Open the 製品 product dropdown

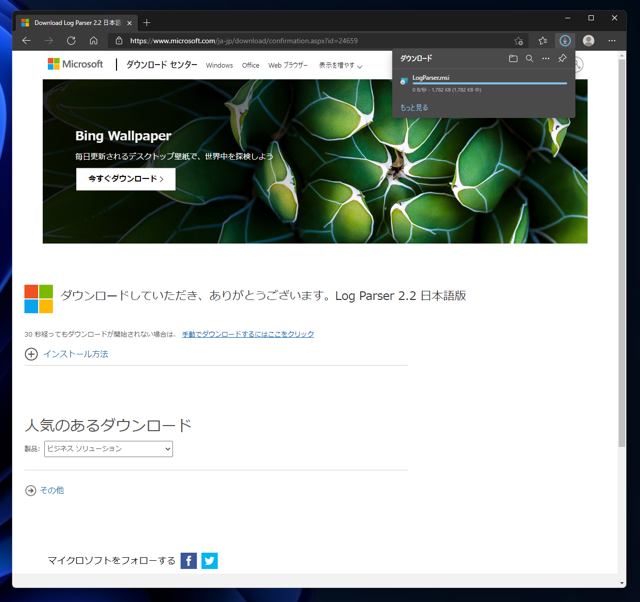click(x=109, y=449)
